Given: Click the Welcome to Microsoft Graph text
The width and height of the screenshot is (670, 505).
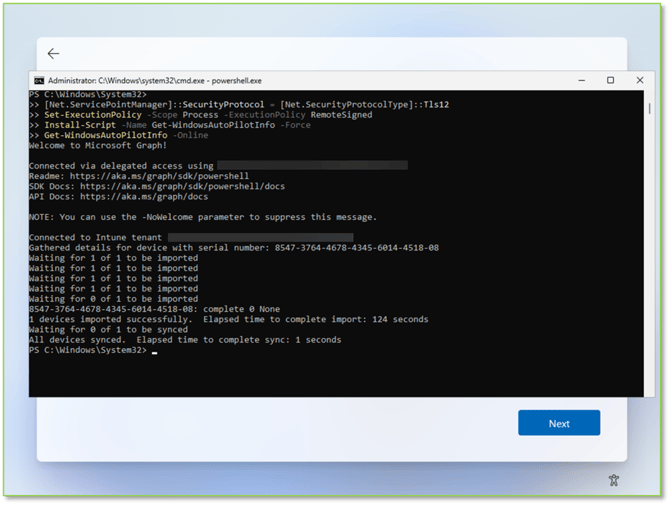Looking at the screenshot, I should [96, 144].
